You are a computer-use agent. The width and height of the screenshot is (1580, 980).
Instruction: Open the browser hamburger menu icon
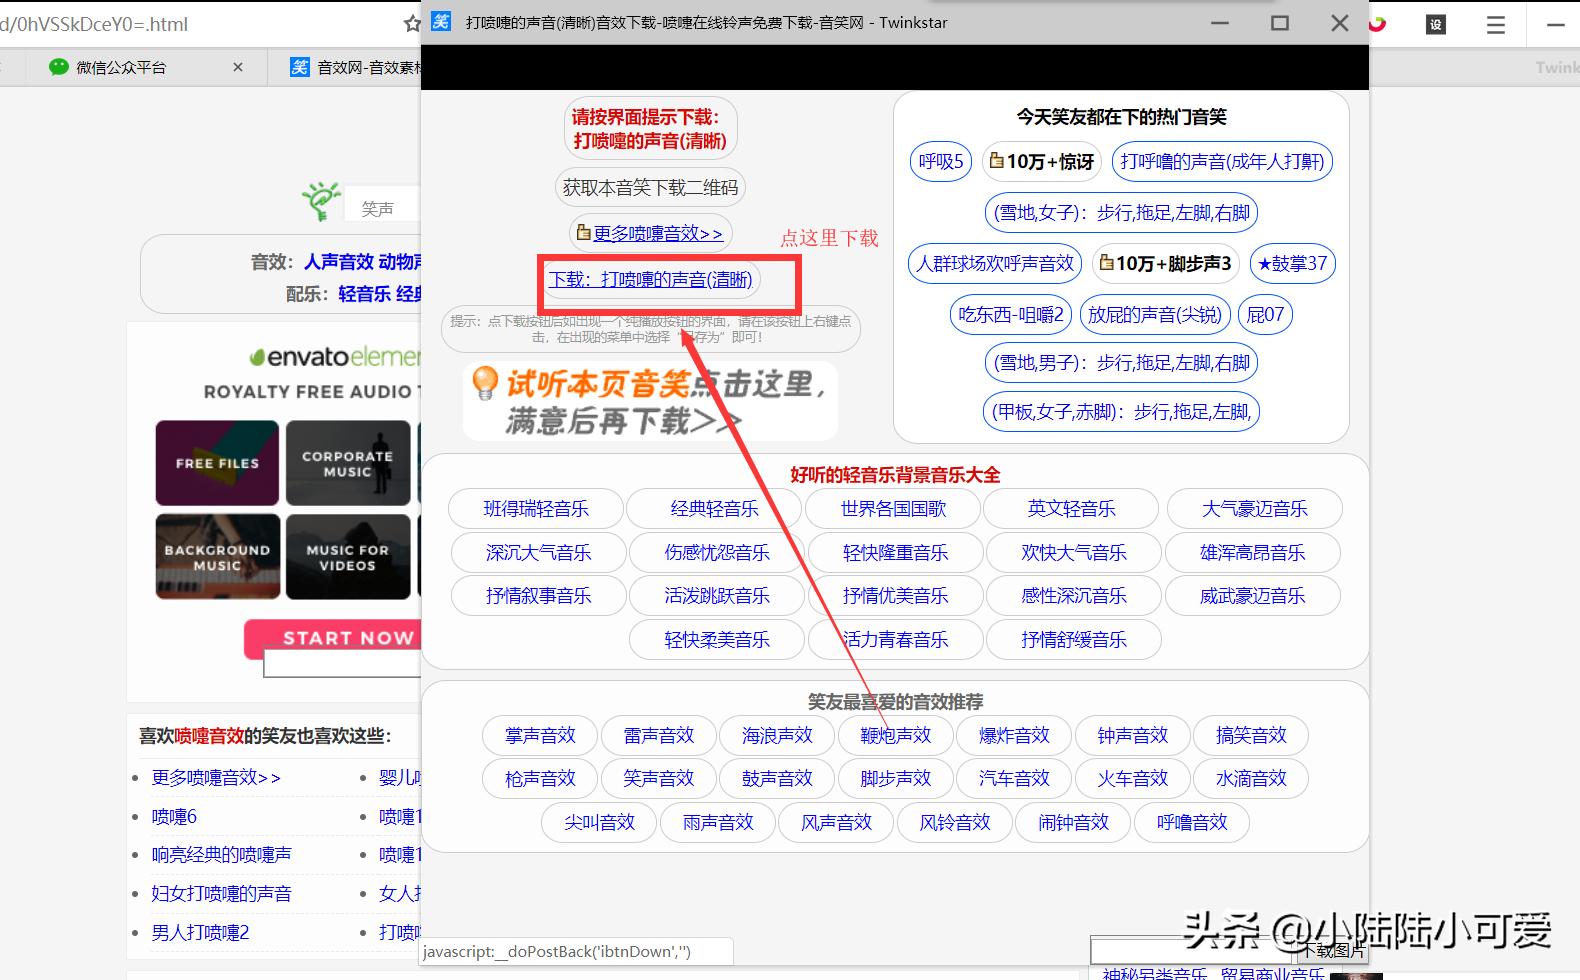point(1496,25)
